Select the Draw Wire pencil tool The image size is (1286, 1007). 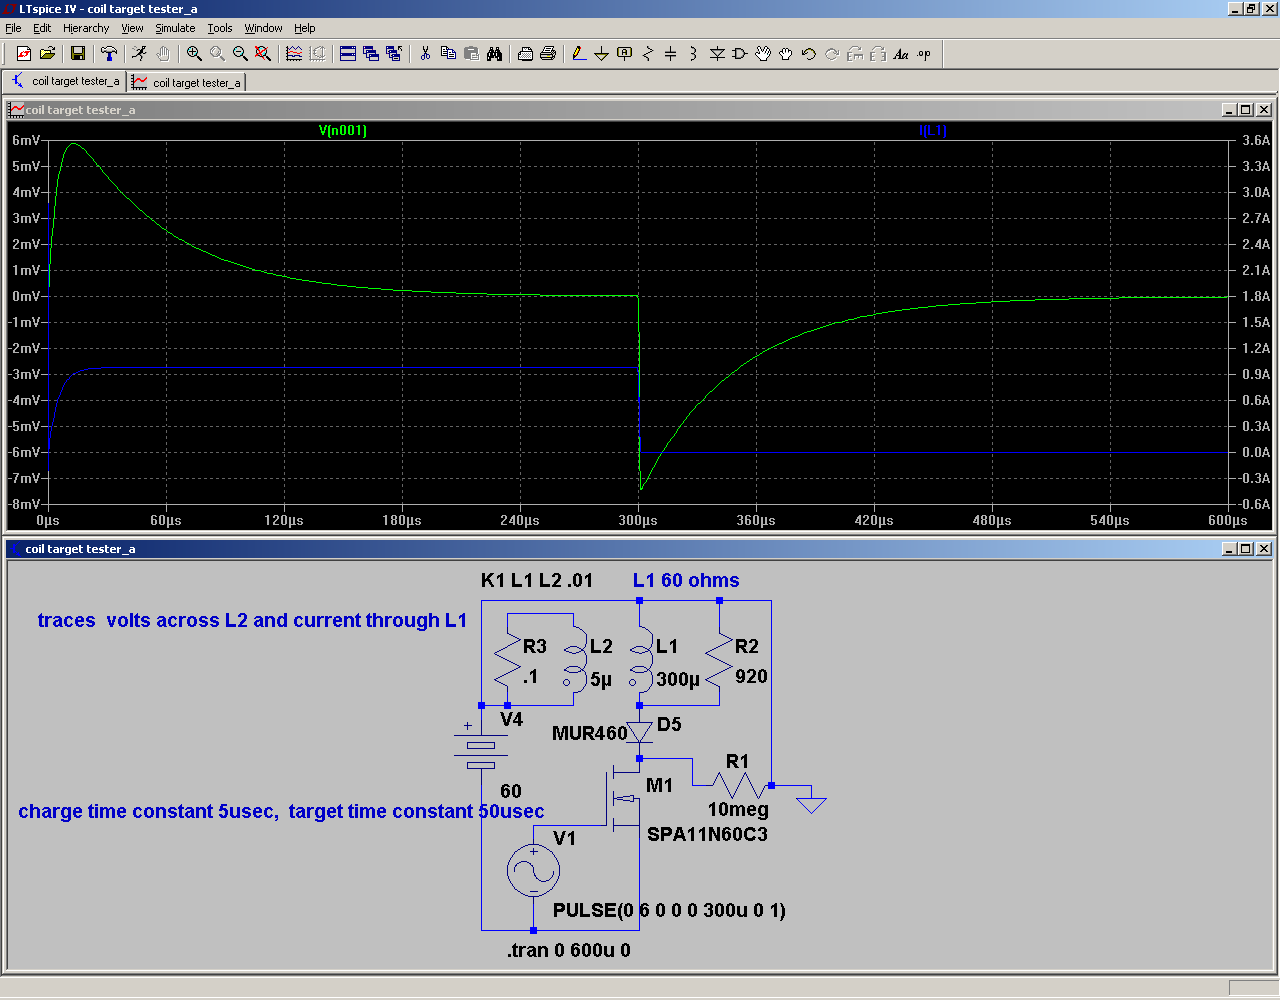click(x=579, y=54)
